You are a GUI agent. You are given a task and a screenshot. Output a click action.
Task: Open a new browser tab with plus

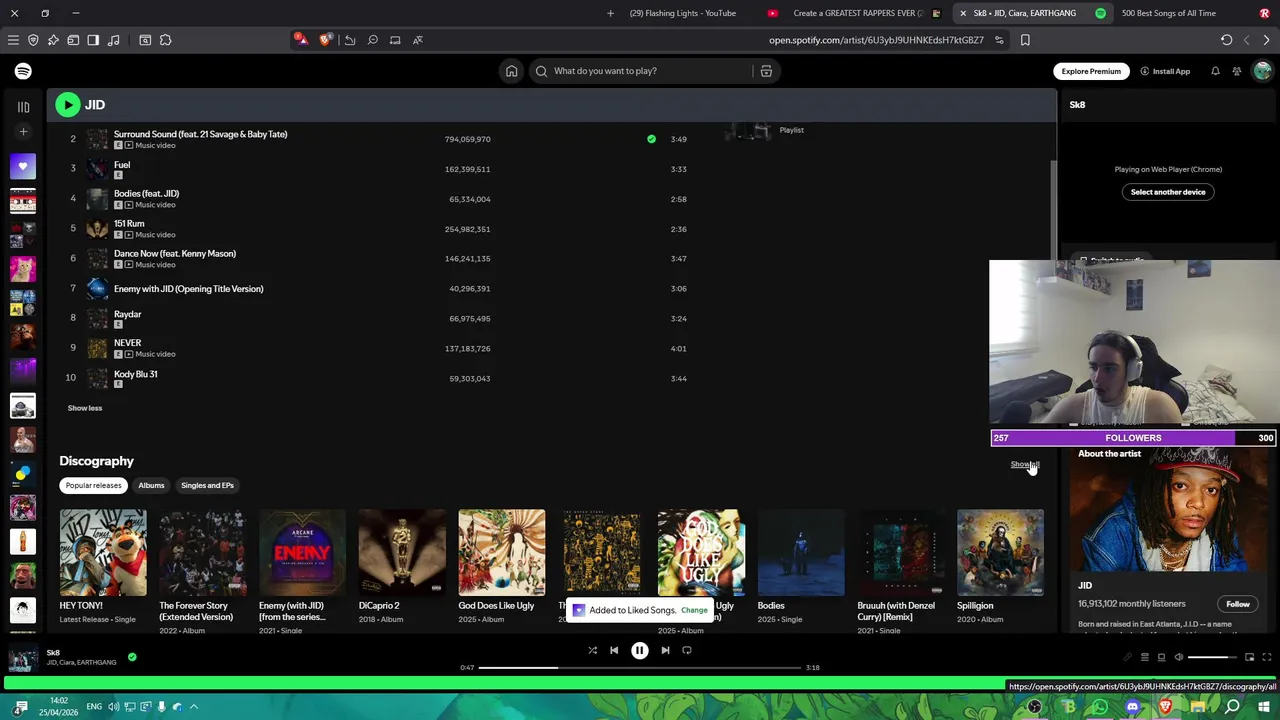click(610, 13)
